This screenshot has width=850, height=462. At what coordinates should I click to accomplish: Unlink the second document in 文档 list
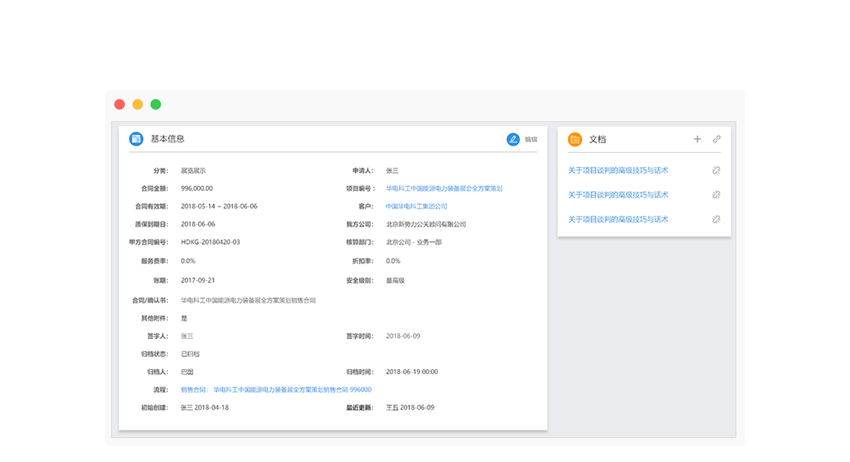click(716, 195)
